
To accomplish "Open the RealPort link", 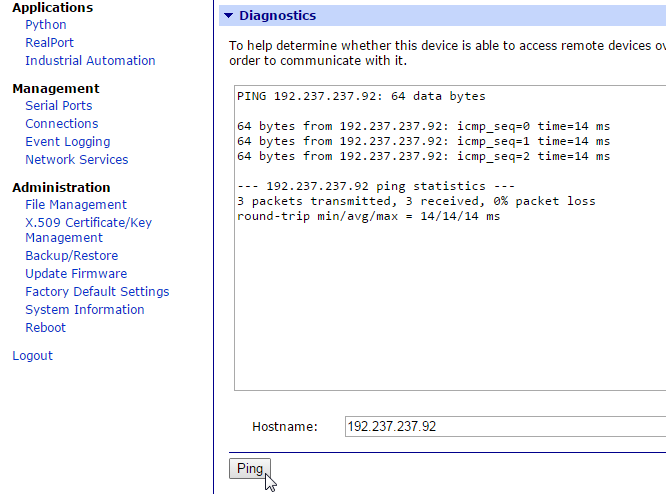I will pos(49,43).
